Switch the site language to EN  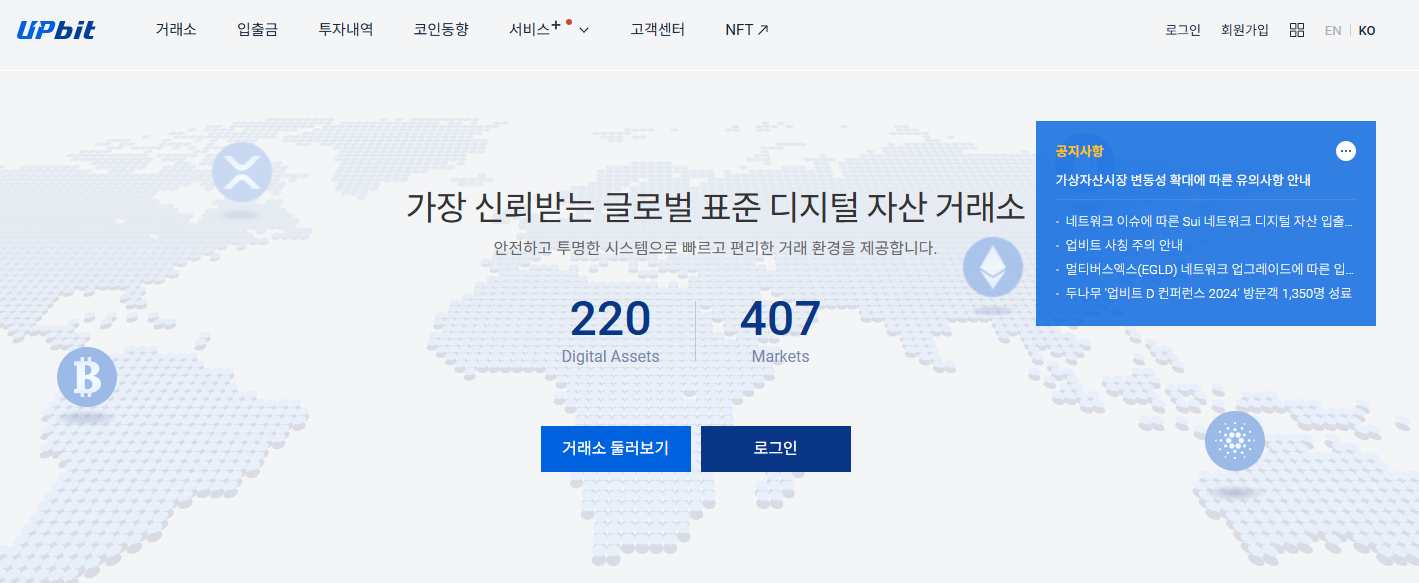1333,30
